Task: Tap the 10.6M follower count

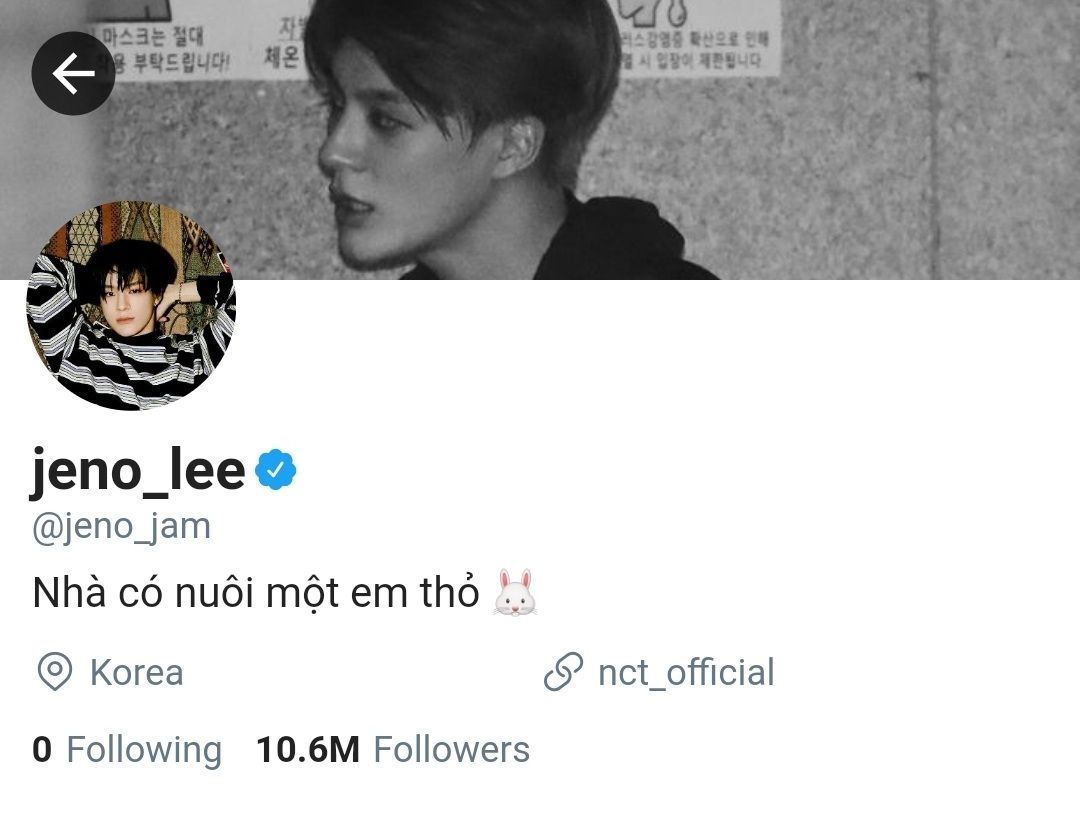Action: coord(308,749)
